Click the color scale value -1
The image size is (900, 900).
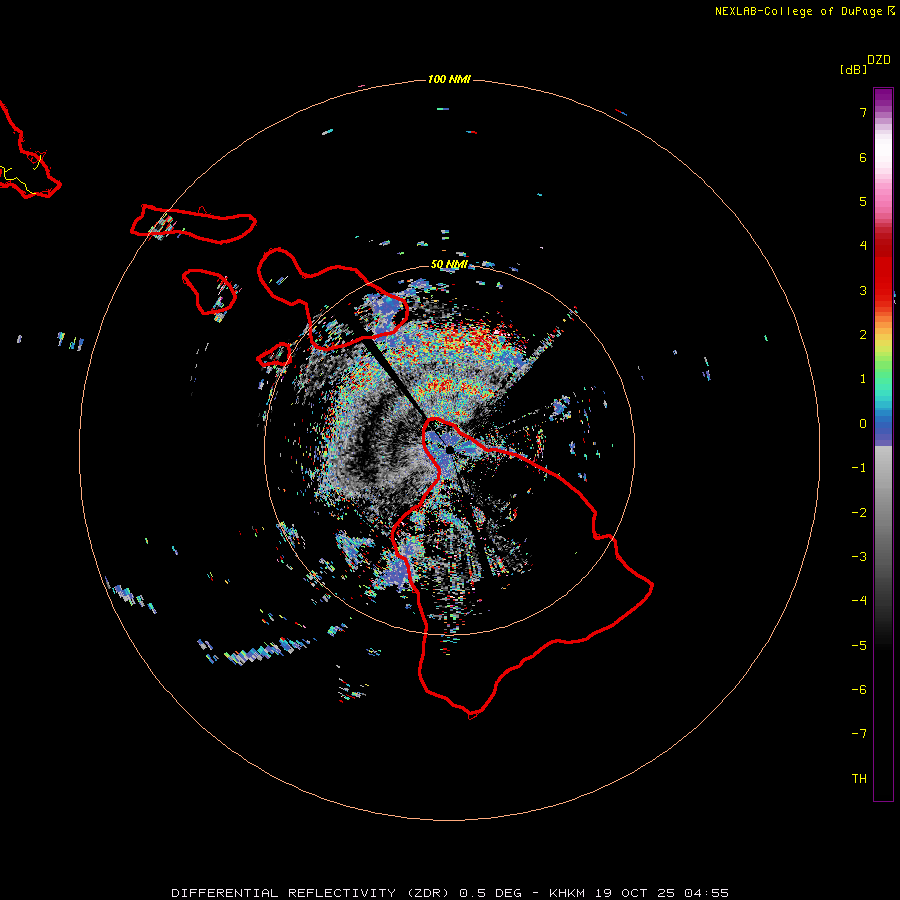coord(859,468)
